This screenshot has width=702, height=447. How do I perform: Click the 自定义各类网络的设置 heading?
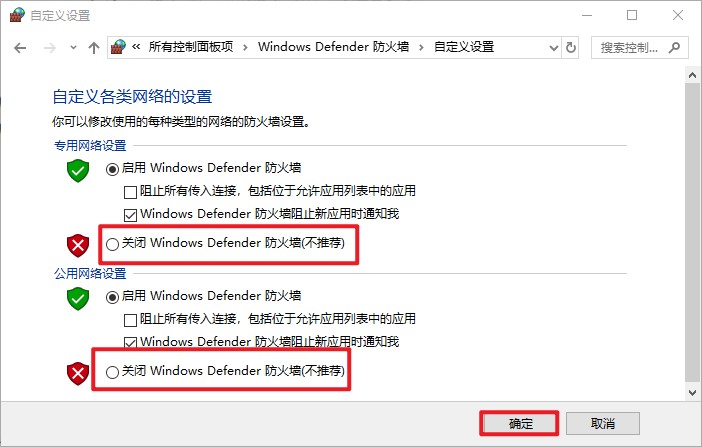coord(132,97)
